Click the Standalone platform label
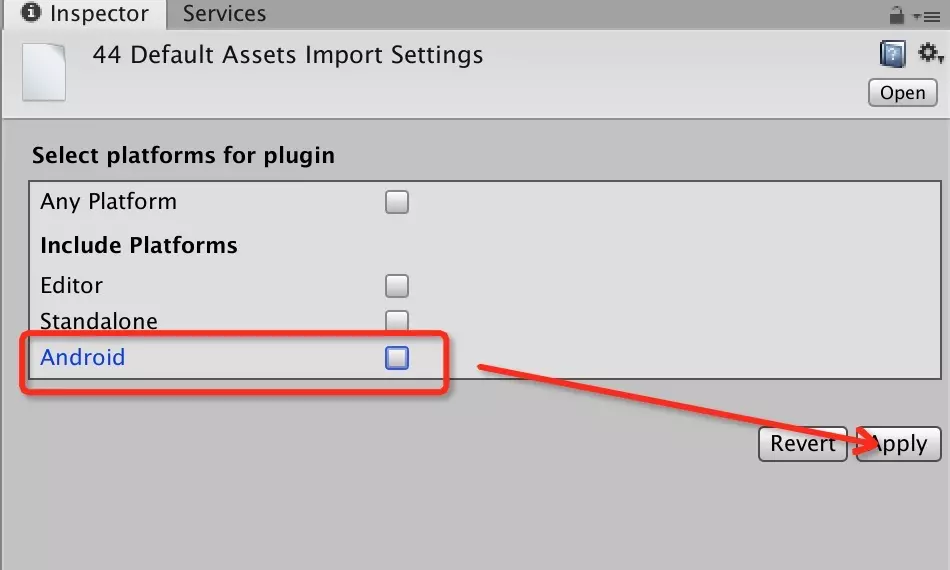 click(99, 321)
